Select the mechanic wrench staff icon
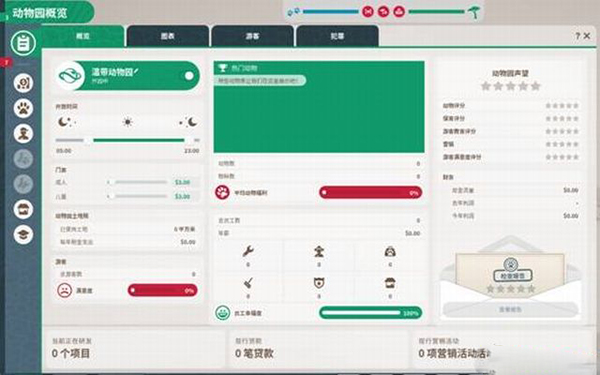Screen dimensions: 600x375 click(x=248, y=251)
